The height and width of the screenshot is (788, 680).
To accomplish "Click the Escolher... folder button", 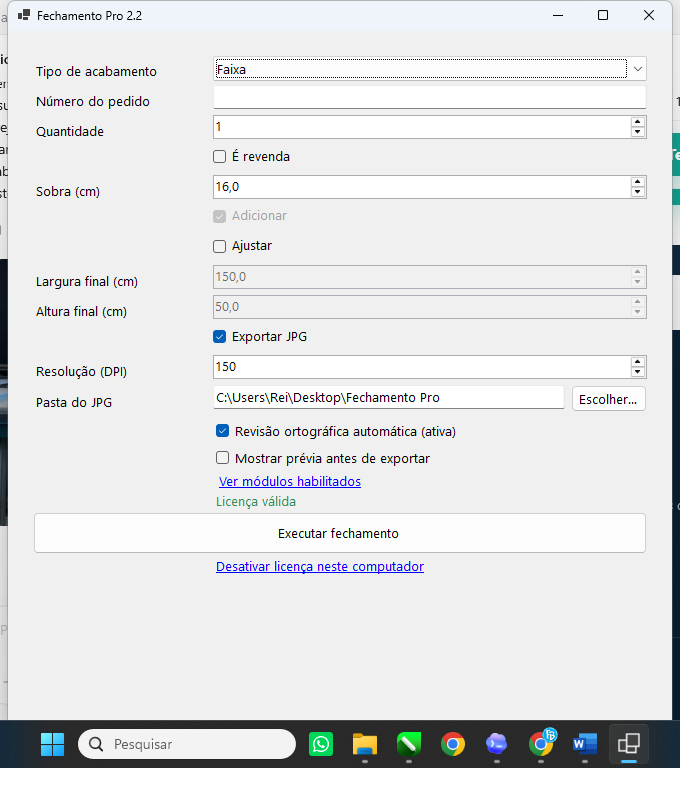I will pyautogui.click(x=608, y=399).
